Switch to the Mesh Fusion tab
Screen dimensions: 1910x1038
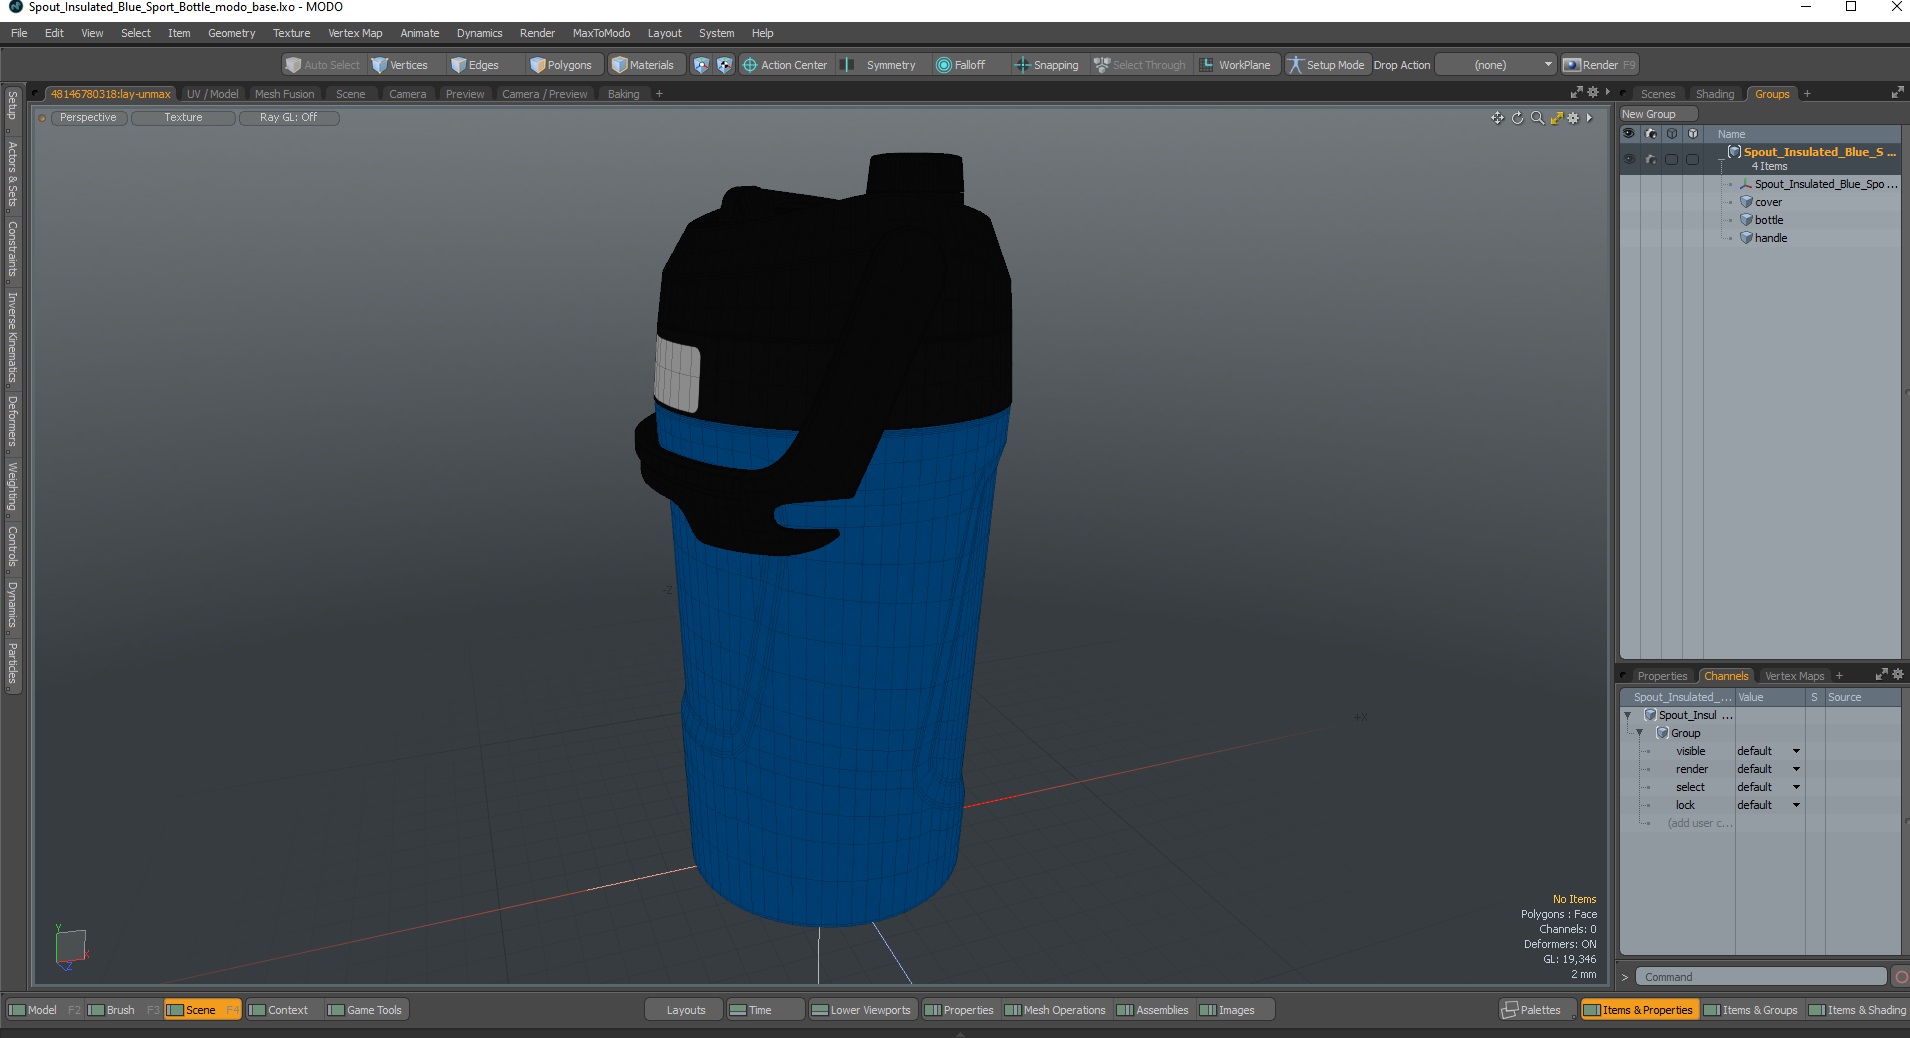click(x=284, y=94)
